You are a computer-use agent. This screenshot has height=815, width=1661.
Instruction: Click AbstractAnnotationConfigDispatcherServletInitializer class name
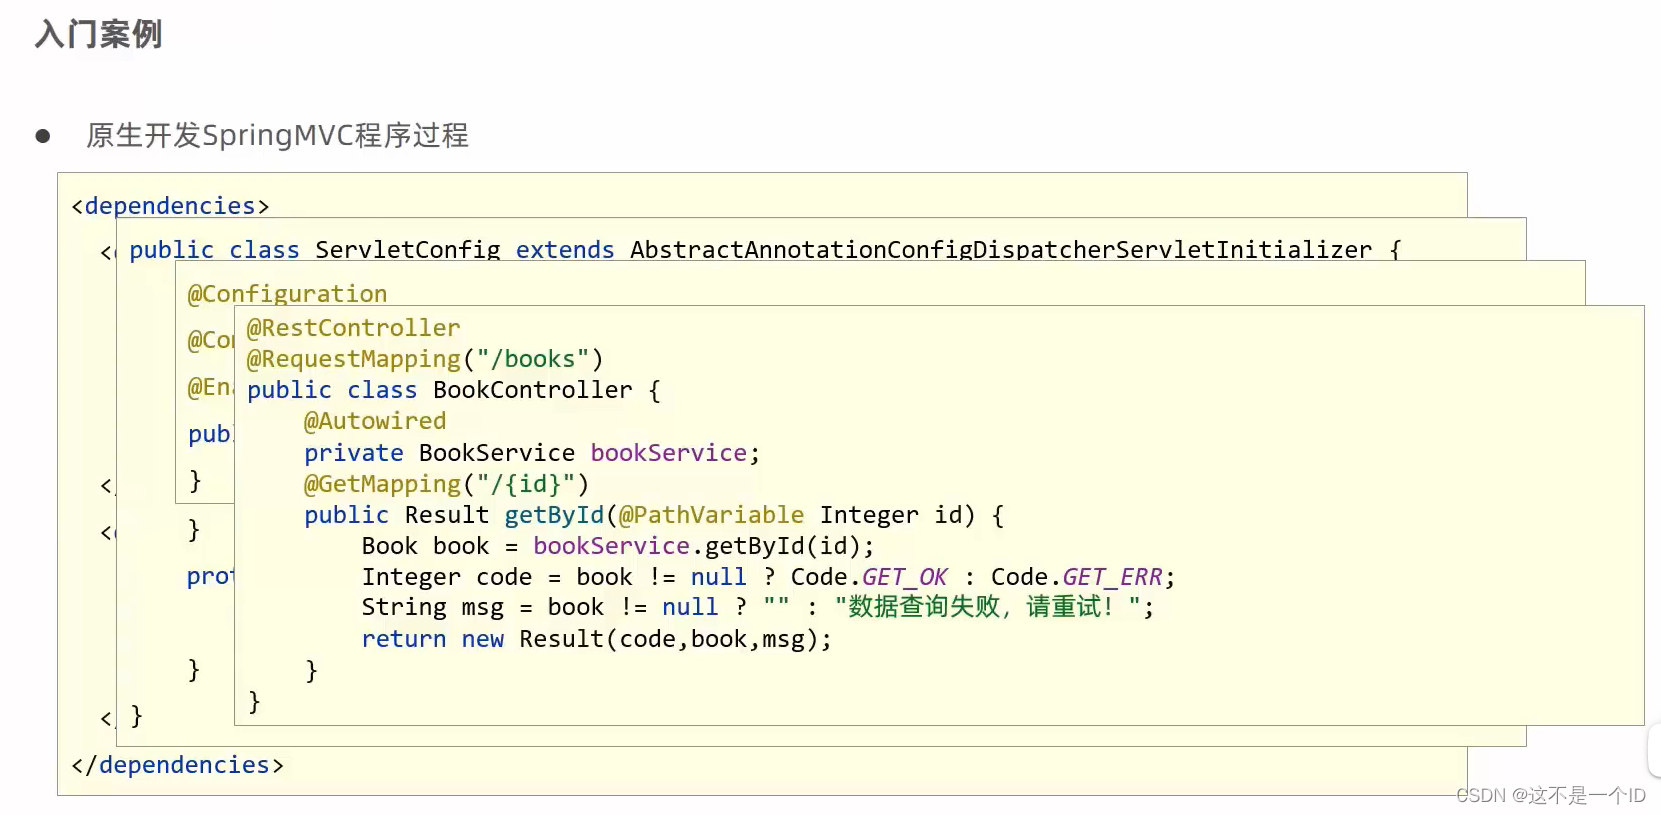tap(1001, 250)
